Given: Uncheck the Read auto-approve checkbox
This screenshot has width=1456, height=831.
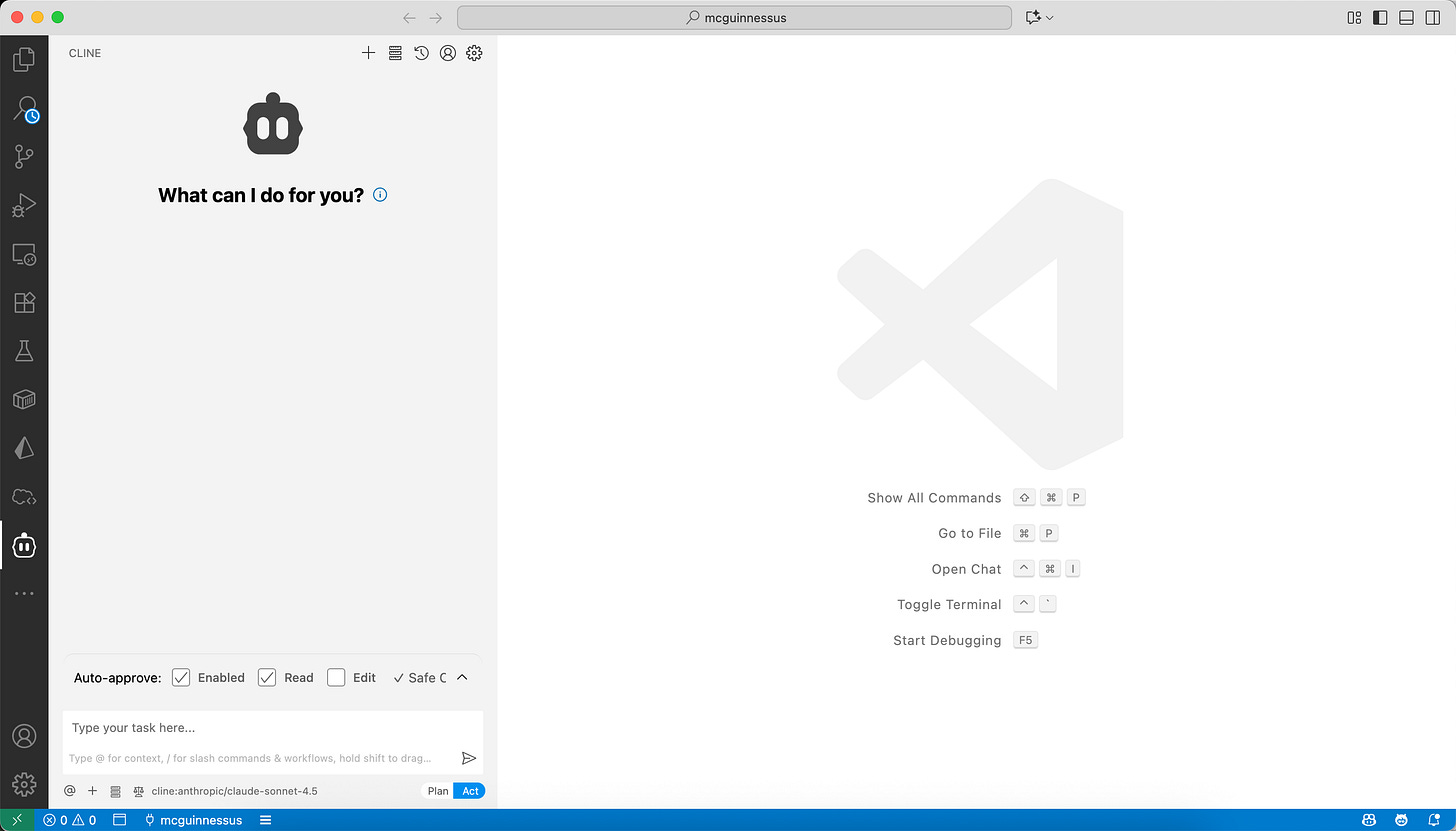Looking at the screenshot, I should [x=267, y=677].
